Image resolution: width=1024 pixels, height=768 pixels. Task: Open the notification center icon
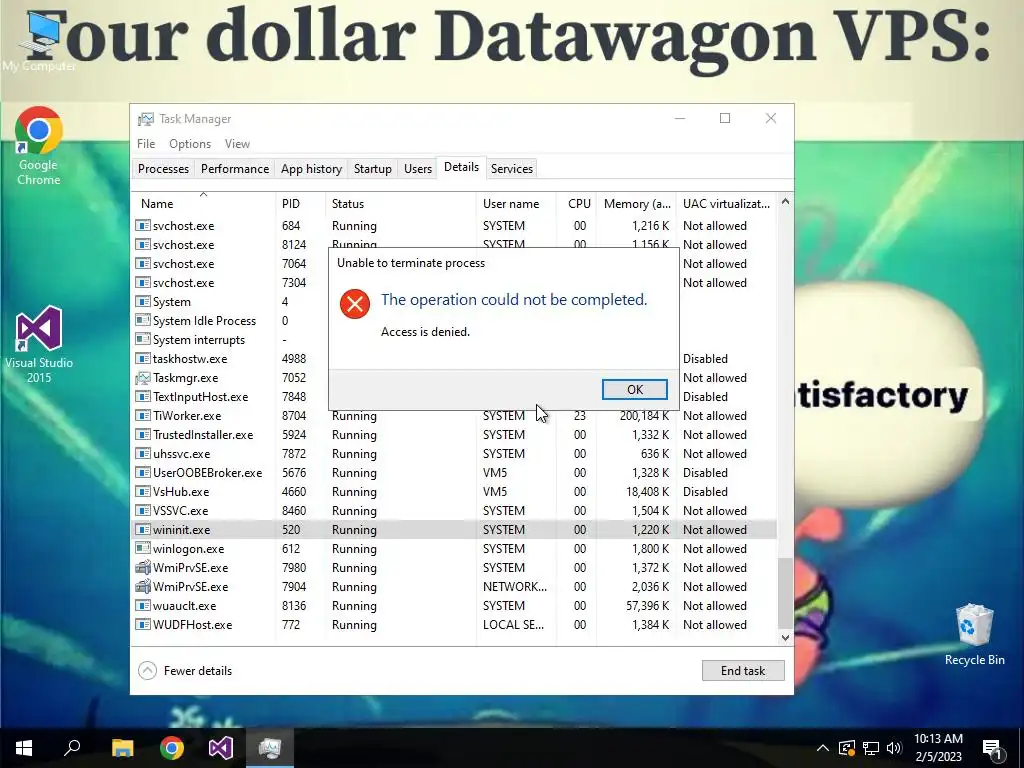[992, 749]
